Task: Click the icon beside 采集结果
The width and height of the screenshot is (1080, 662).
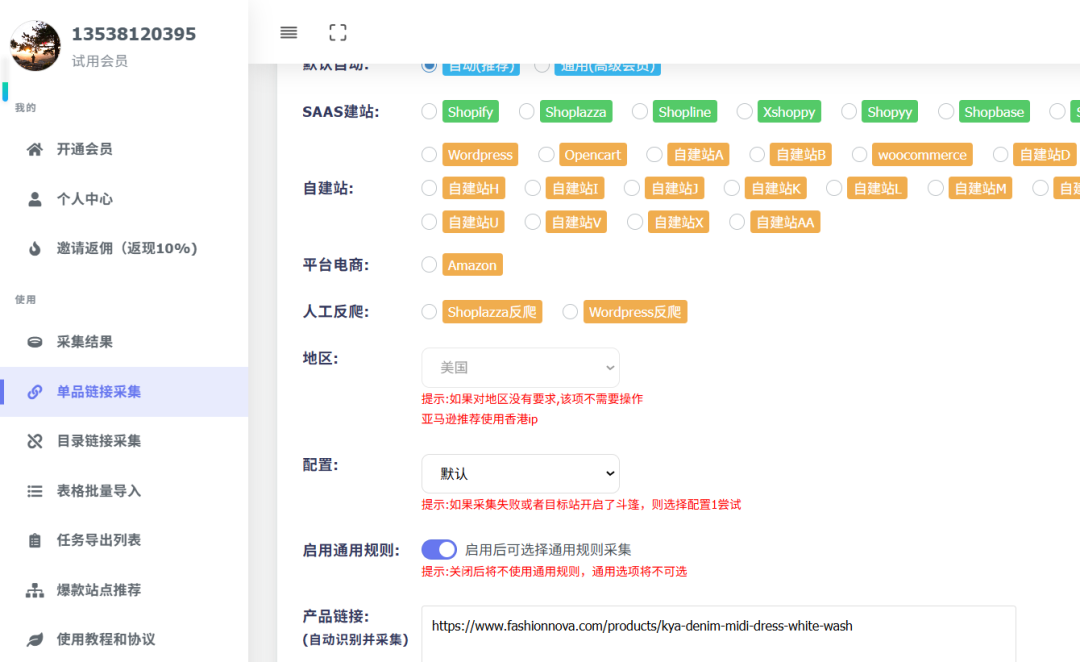Action: pyautogui.click(x=35, y=341)
